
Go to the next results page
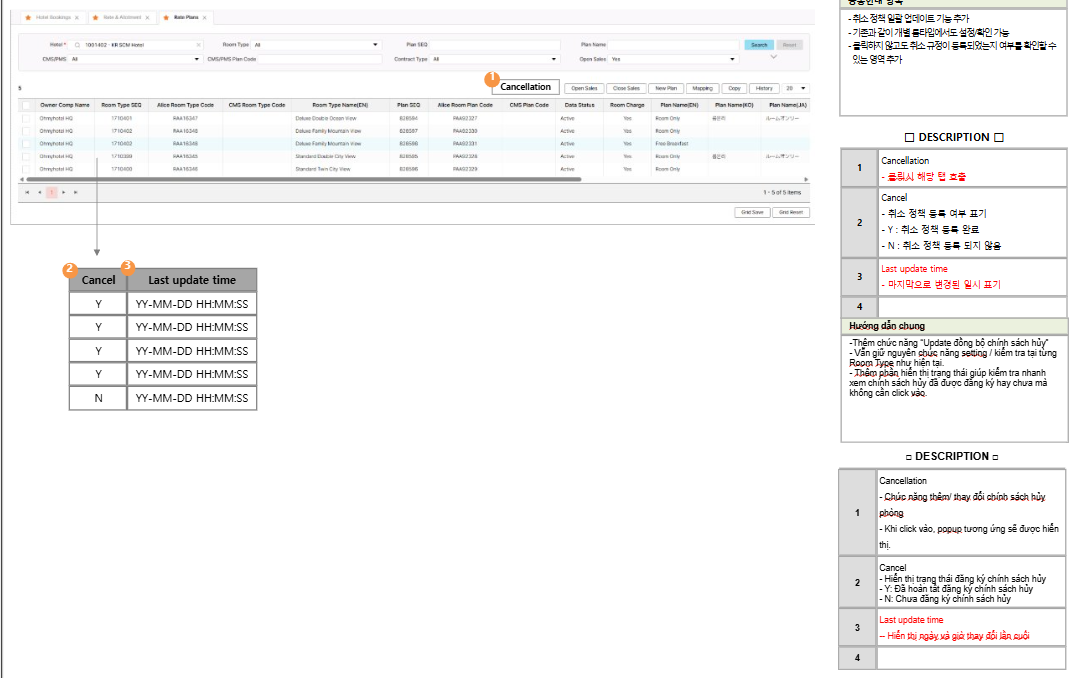(63, 192)
